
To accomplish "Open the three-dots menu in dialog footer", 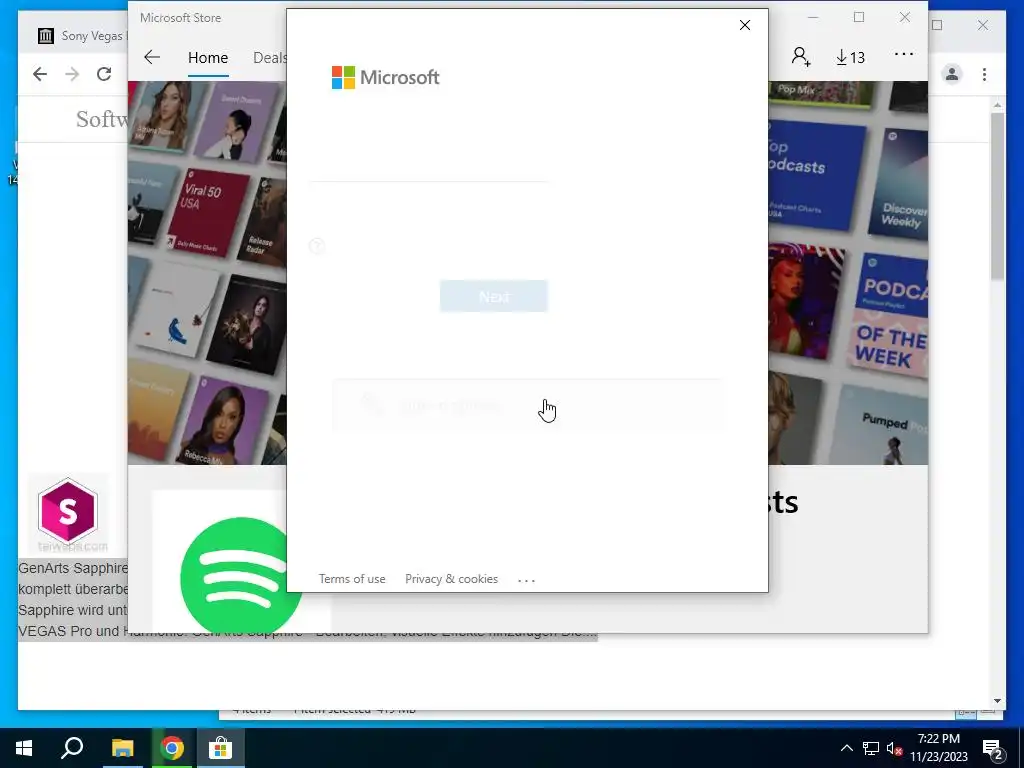I will 526,580.
